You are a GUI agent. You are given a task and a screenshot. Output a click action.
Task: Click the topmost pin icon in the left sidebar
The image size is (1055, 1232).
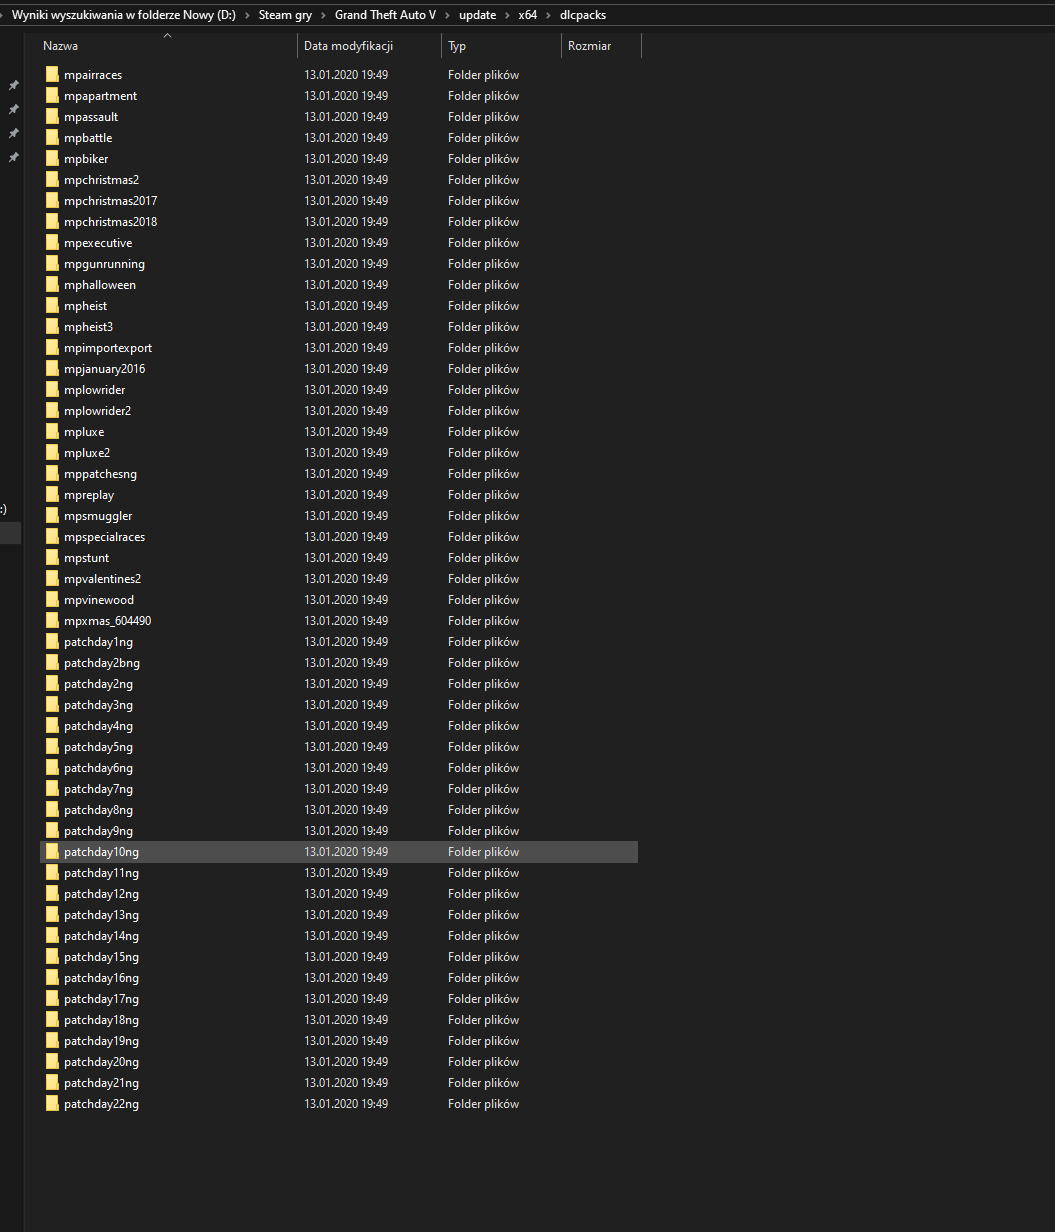coord(13,85)
